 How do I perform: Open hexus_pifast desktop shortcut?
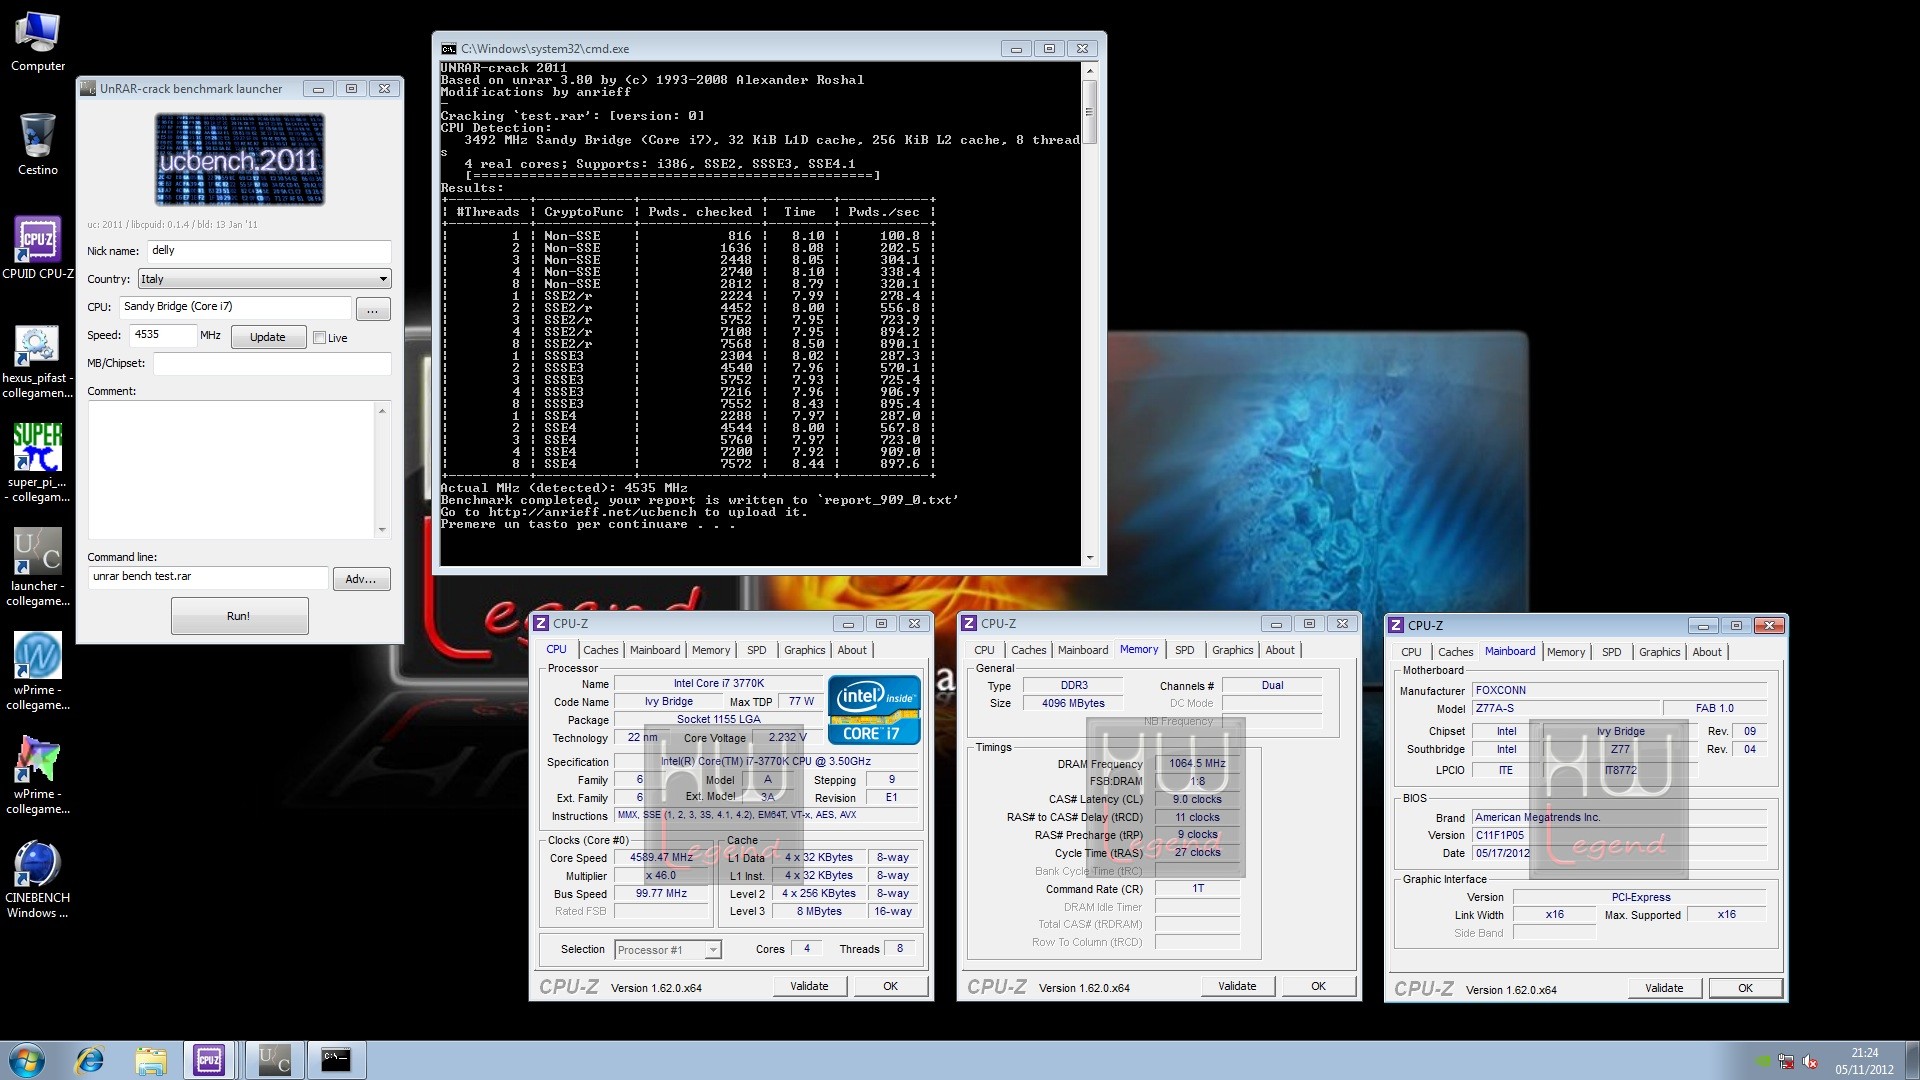(x=37, y=360)
